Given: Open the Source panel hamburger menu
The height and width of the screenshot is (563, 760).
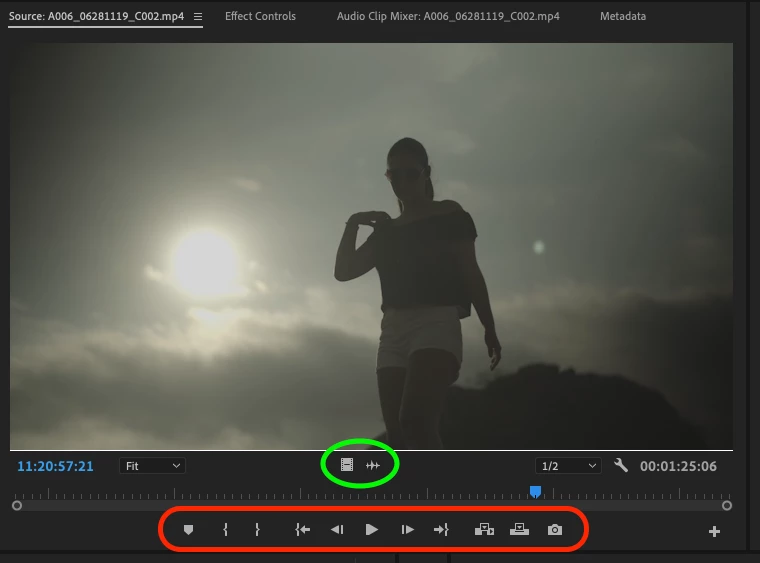Looking at the screenshot, I should pyautogui.click(x=198, y=16).
